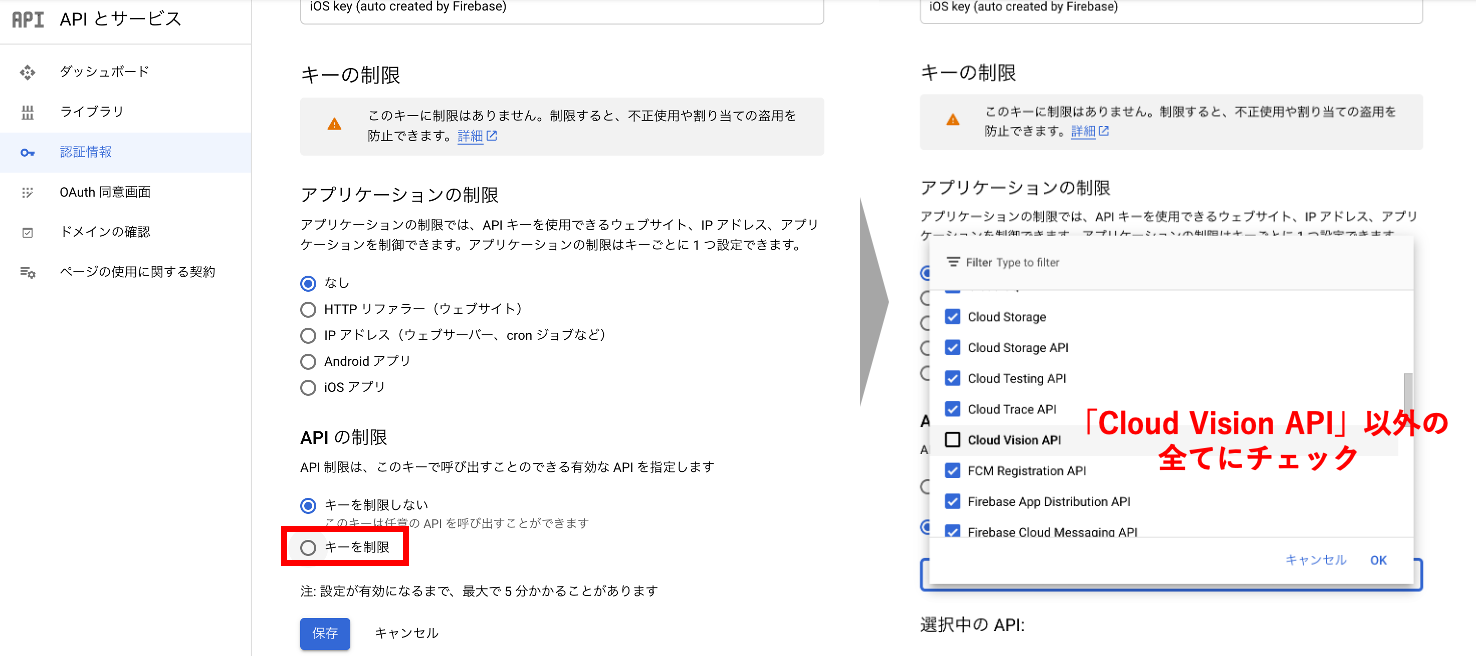Choose IP アドレス restriction option

[308, 335]
